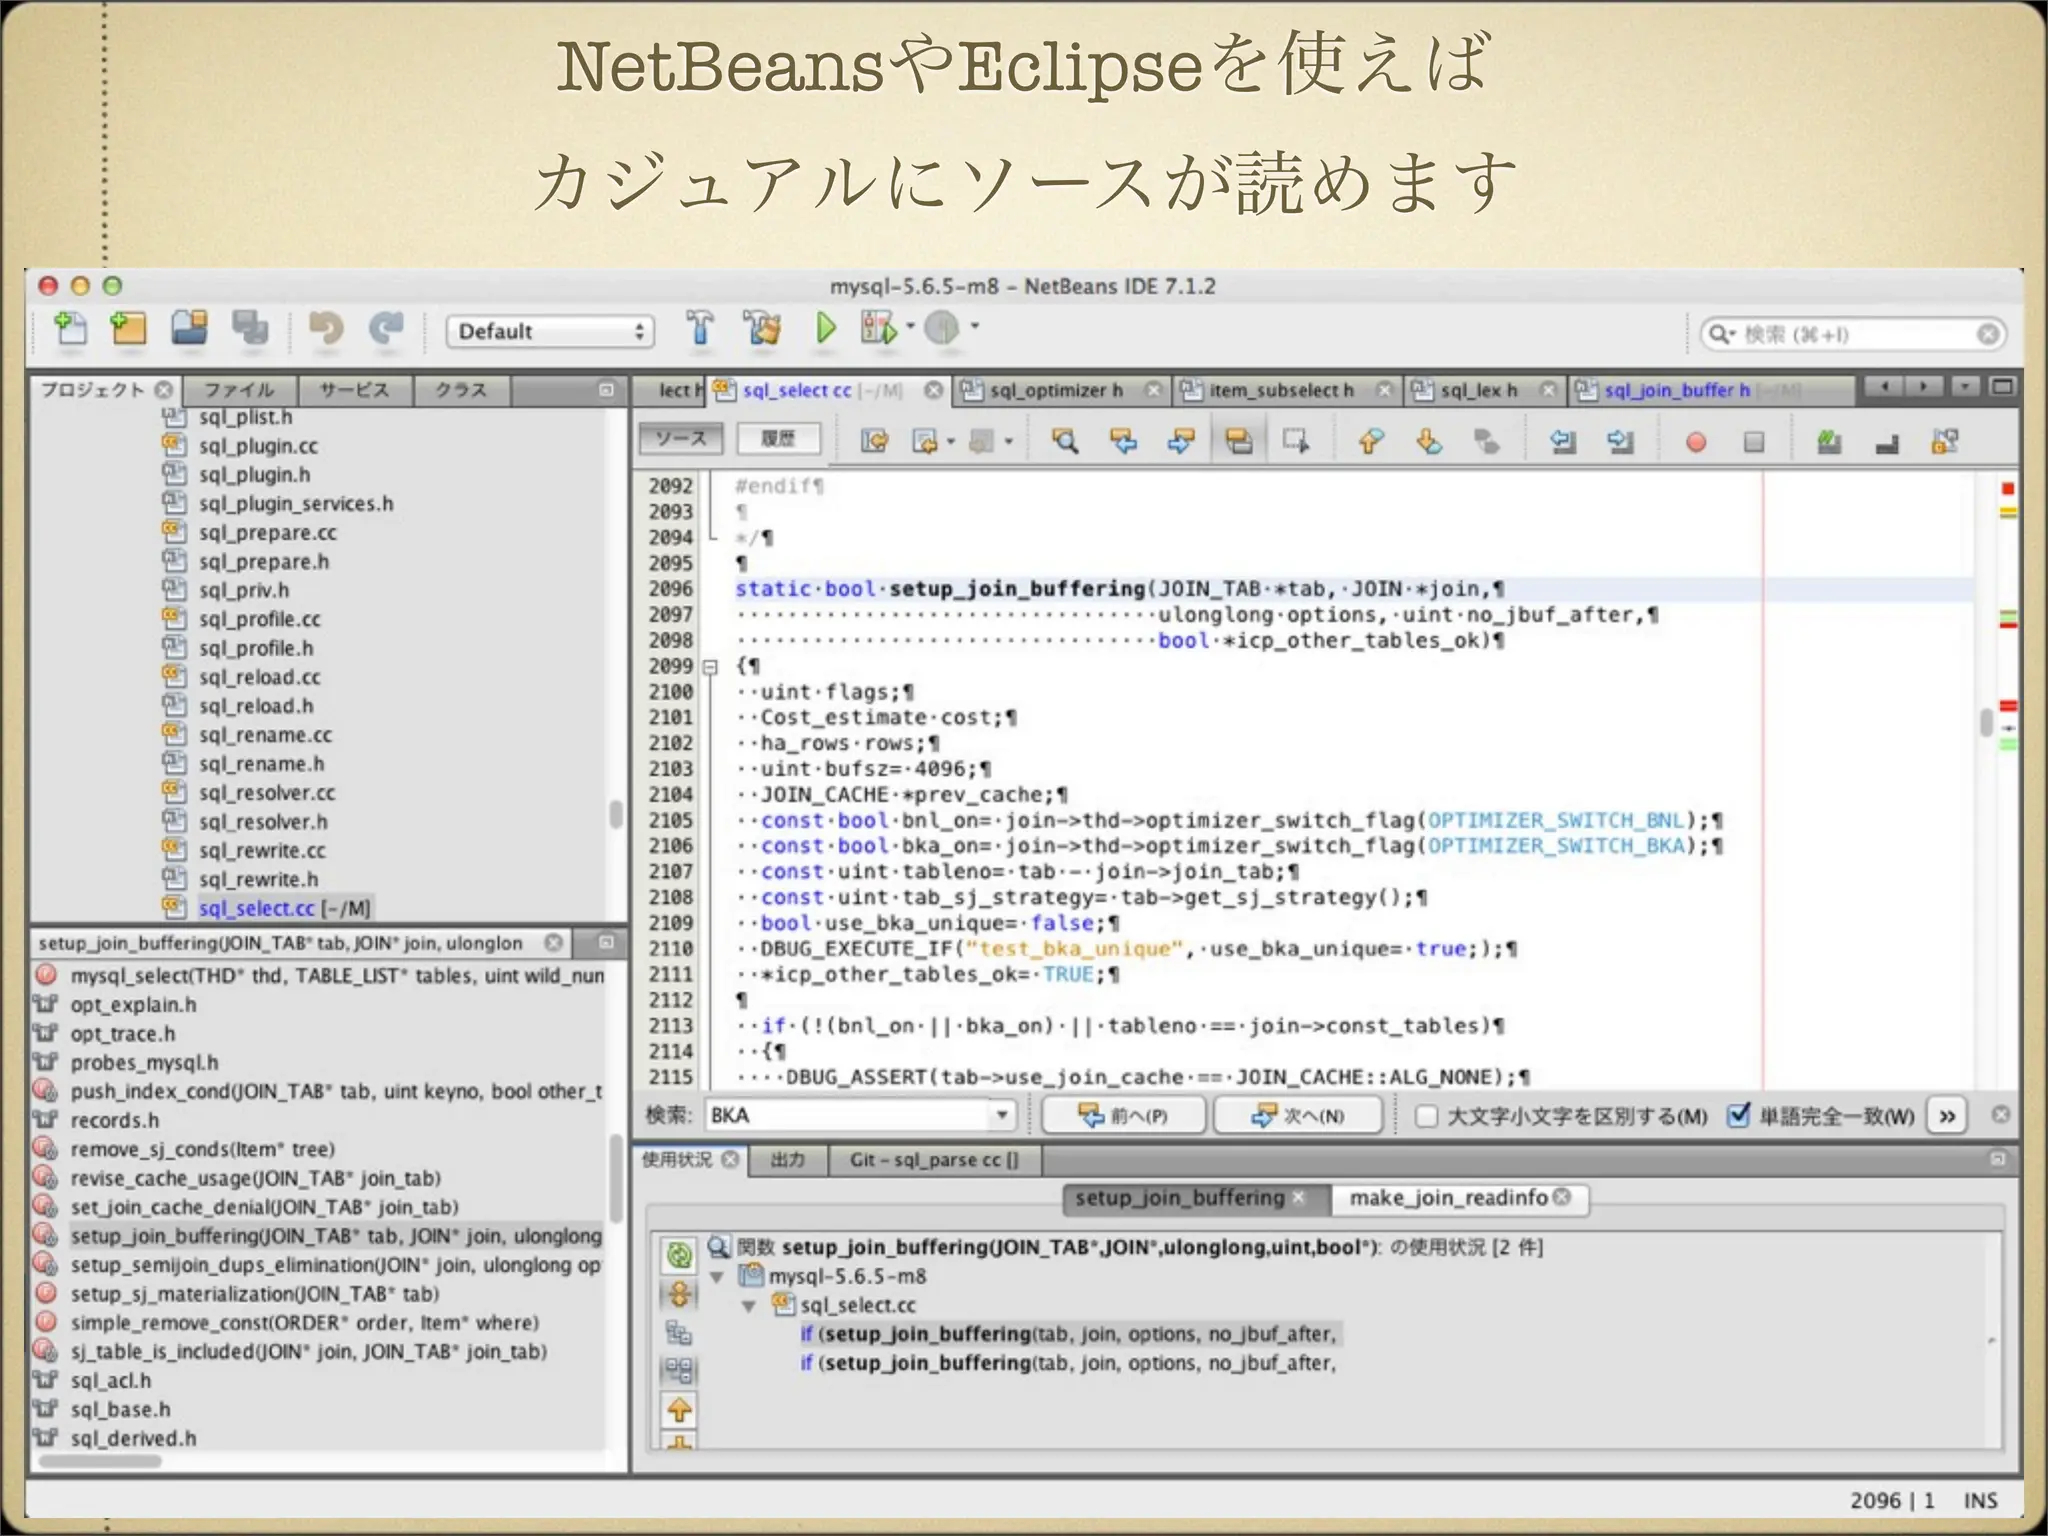Image resolution: width=2048 pixels, height=1536 pixels.
Task: Switch editor to History view
Action: 778,439
